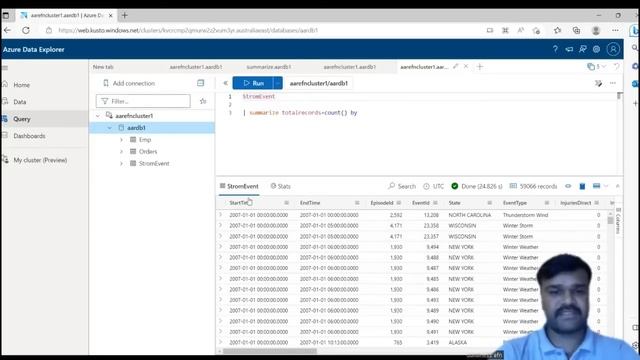Add a new query tab with plus

pyautogui.click(x=480, y=67)
